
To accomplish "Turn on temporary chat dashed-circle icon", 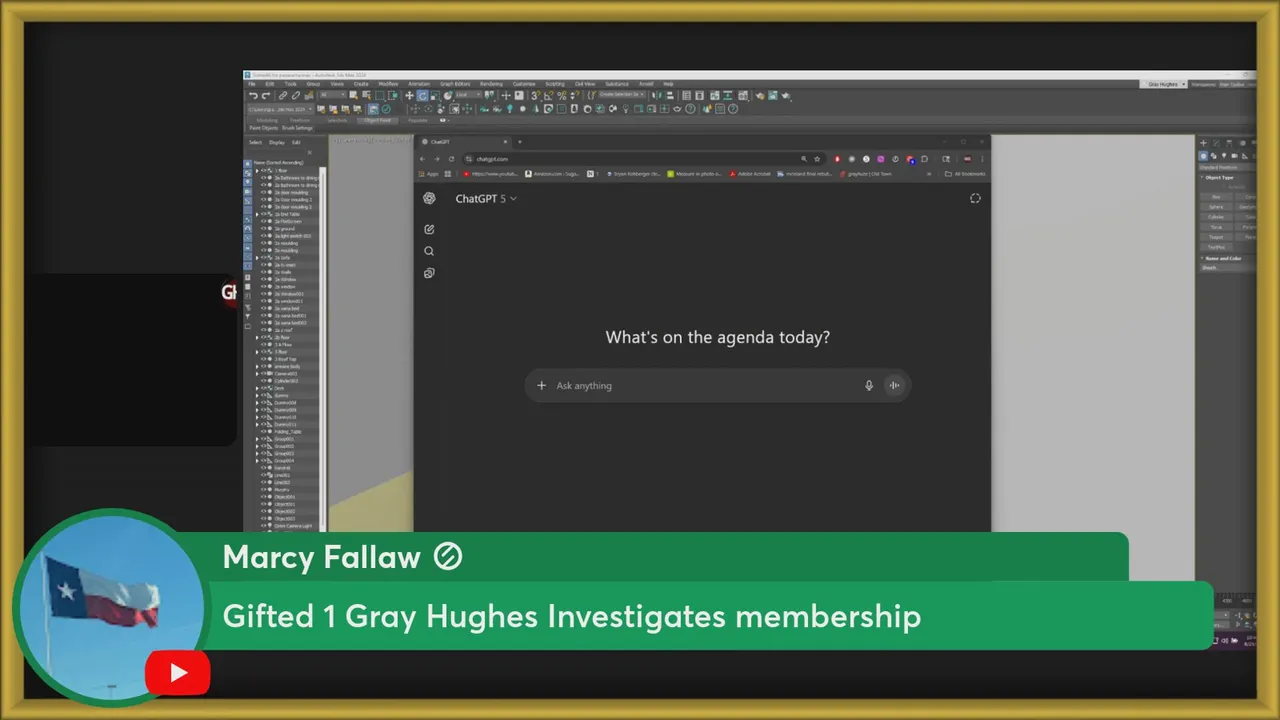I will pos(975,198).
